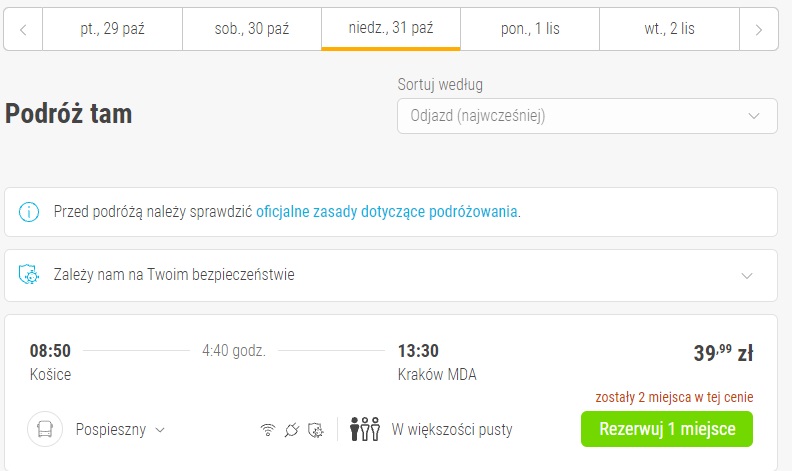Choose the wt., 2 lis date tab
Image resolution: width=792 pixels, height=471 pixels.
(669, 29)
